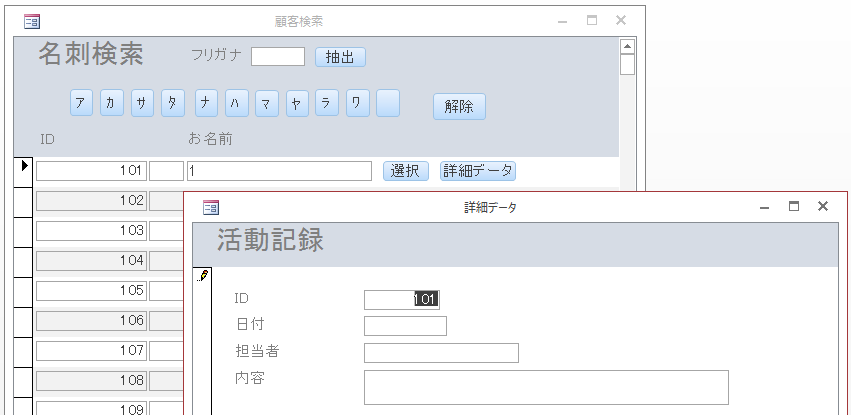Click the 選択 button for record 101
This screenshot has width=851, height=415.
406,171
